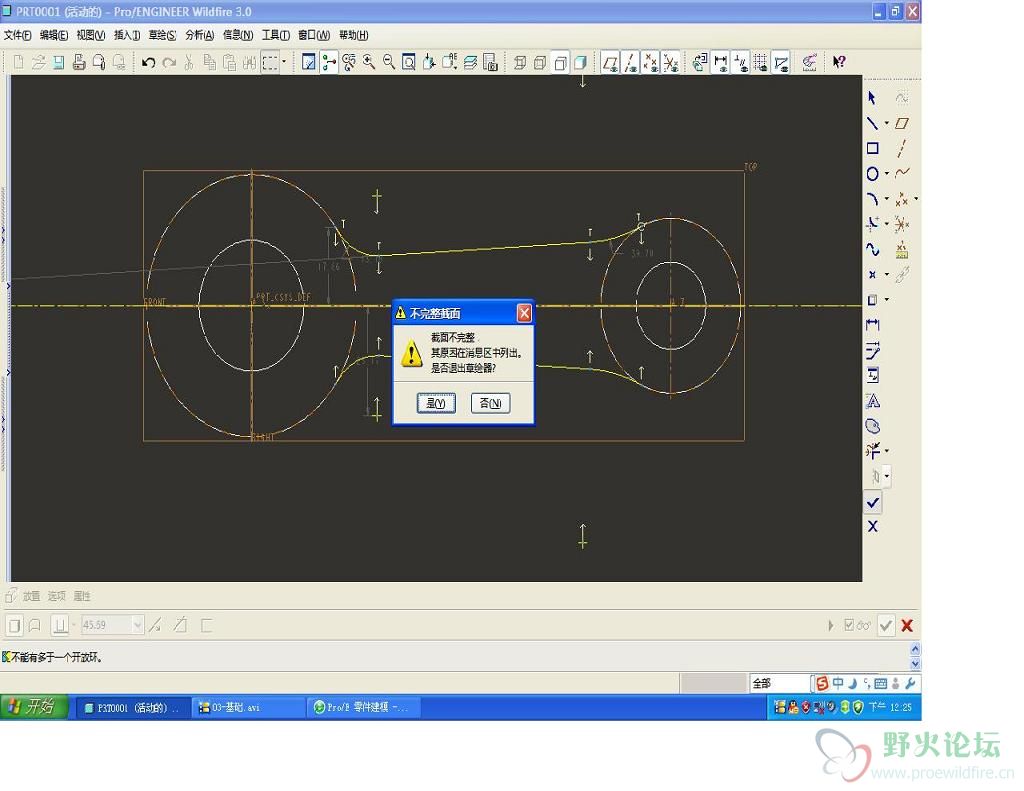1024x791 pixels.
Task: Expand the Fillet tool flyout arrow
Action: pyautogui.click(x=886, y=223)
